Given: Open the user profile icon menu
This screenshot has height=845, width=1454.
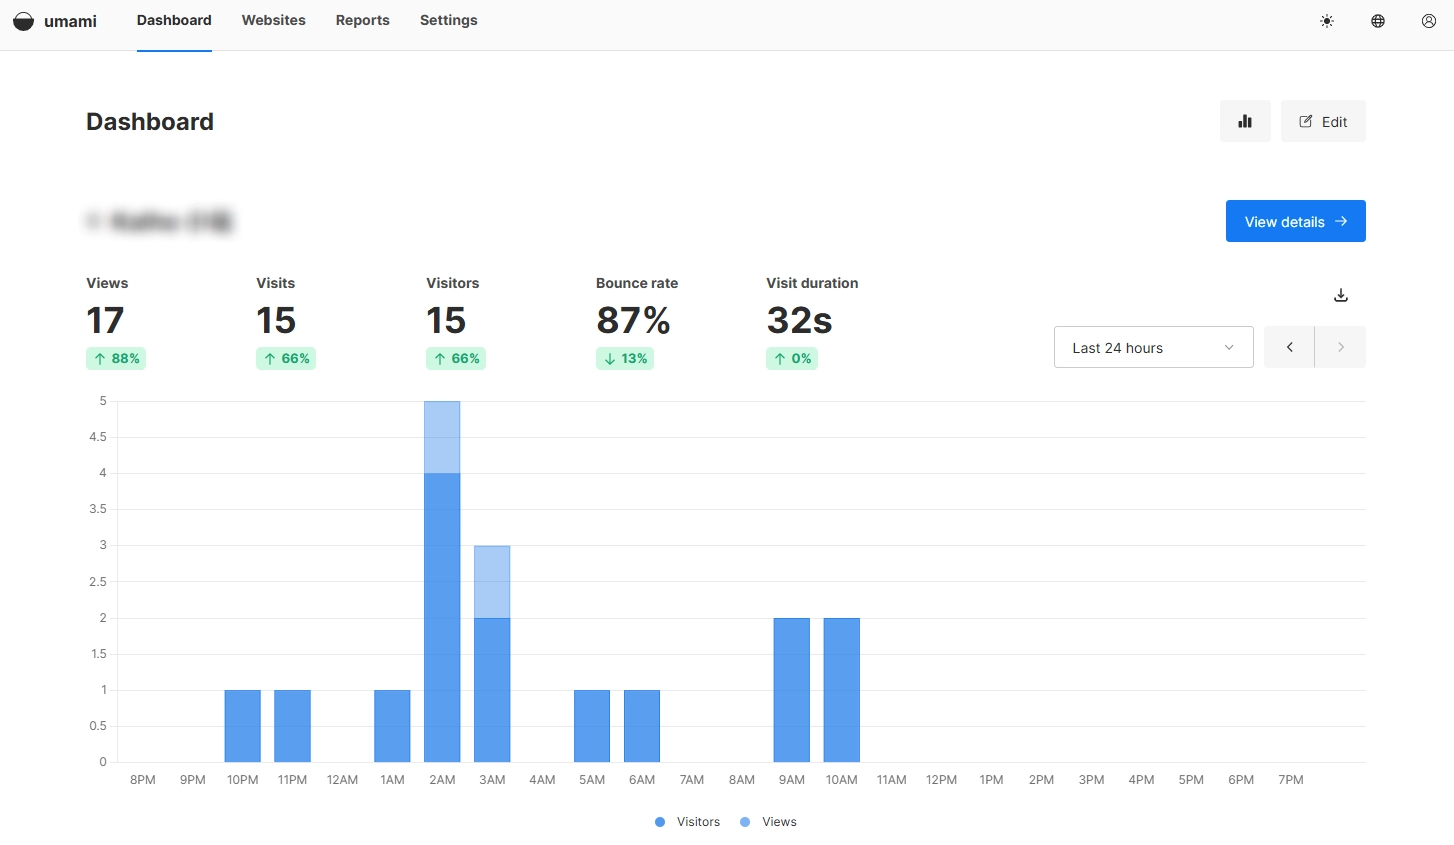Looking at the screenshot, I should (1429, 21).
